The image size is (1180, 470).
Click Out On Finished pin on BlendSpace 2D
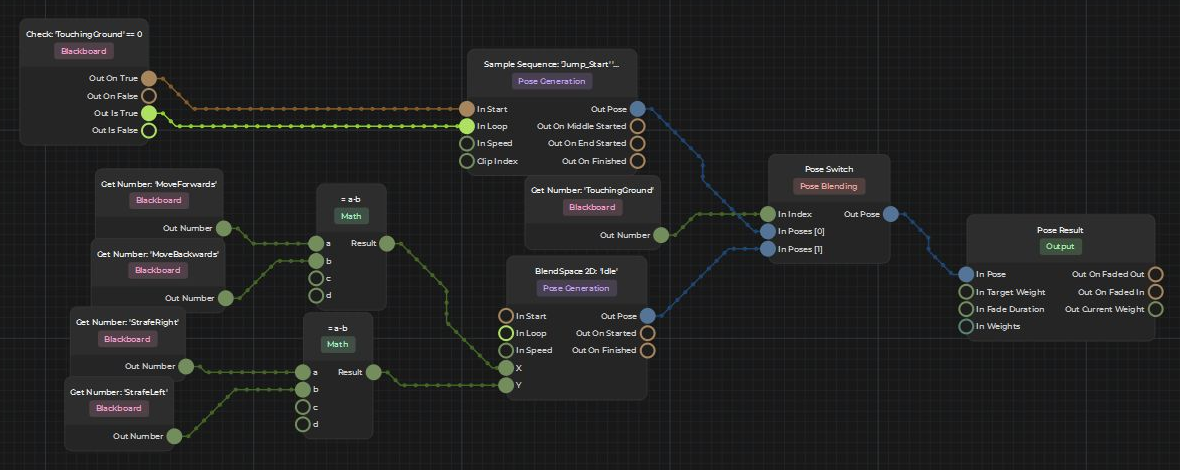(x=647, y=350)
